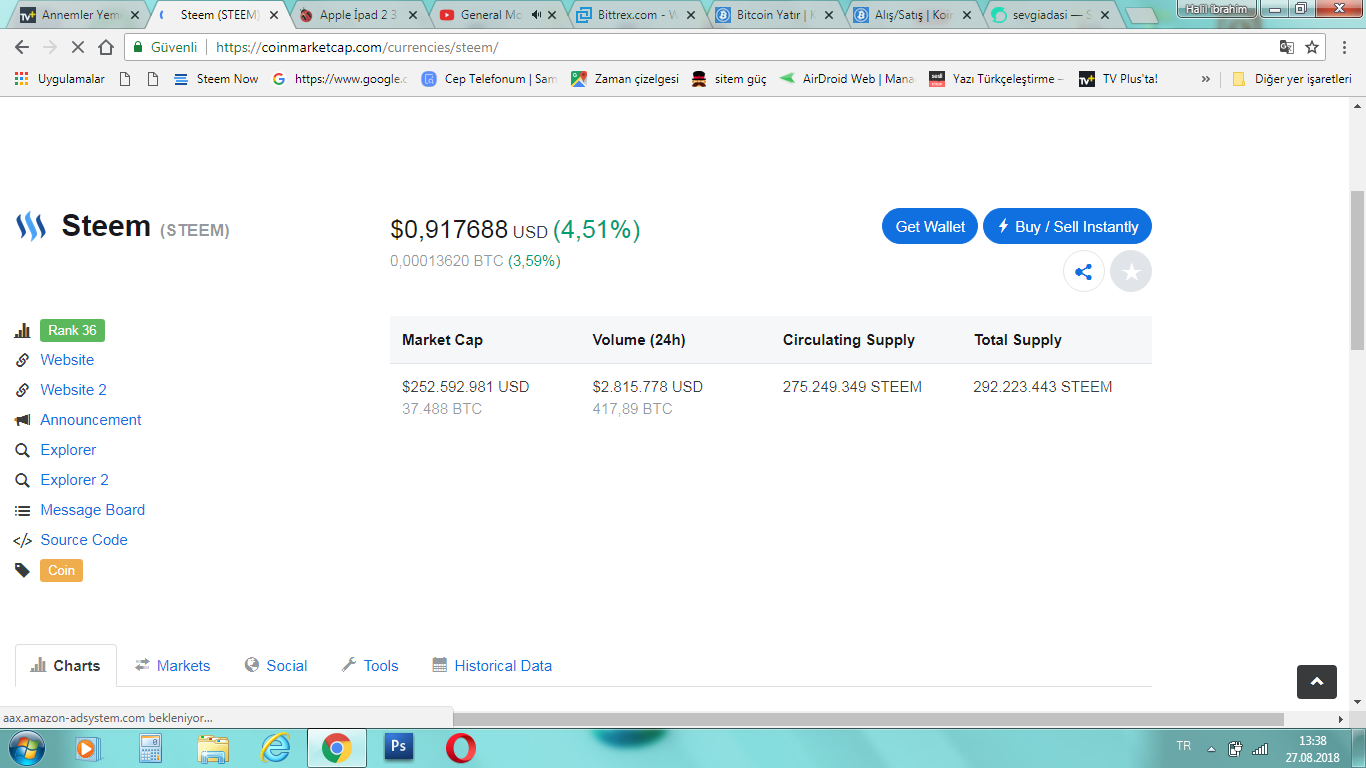
Task: Click Buy / Sell Instantly
Action: pyautogui.click(x=1067, y=226)
